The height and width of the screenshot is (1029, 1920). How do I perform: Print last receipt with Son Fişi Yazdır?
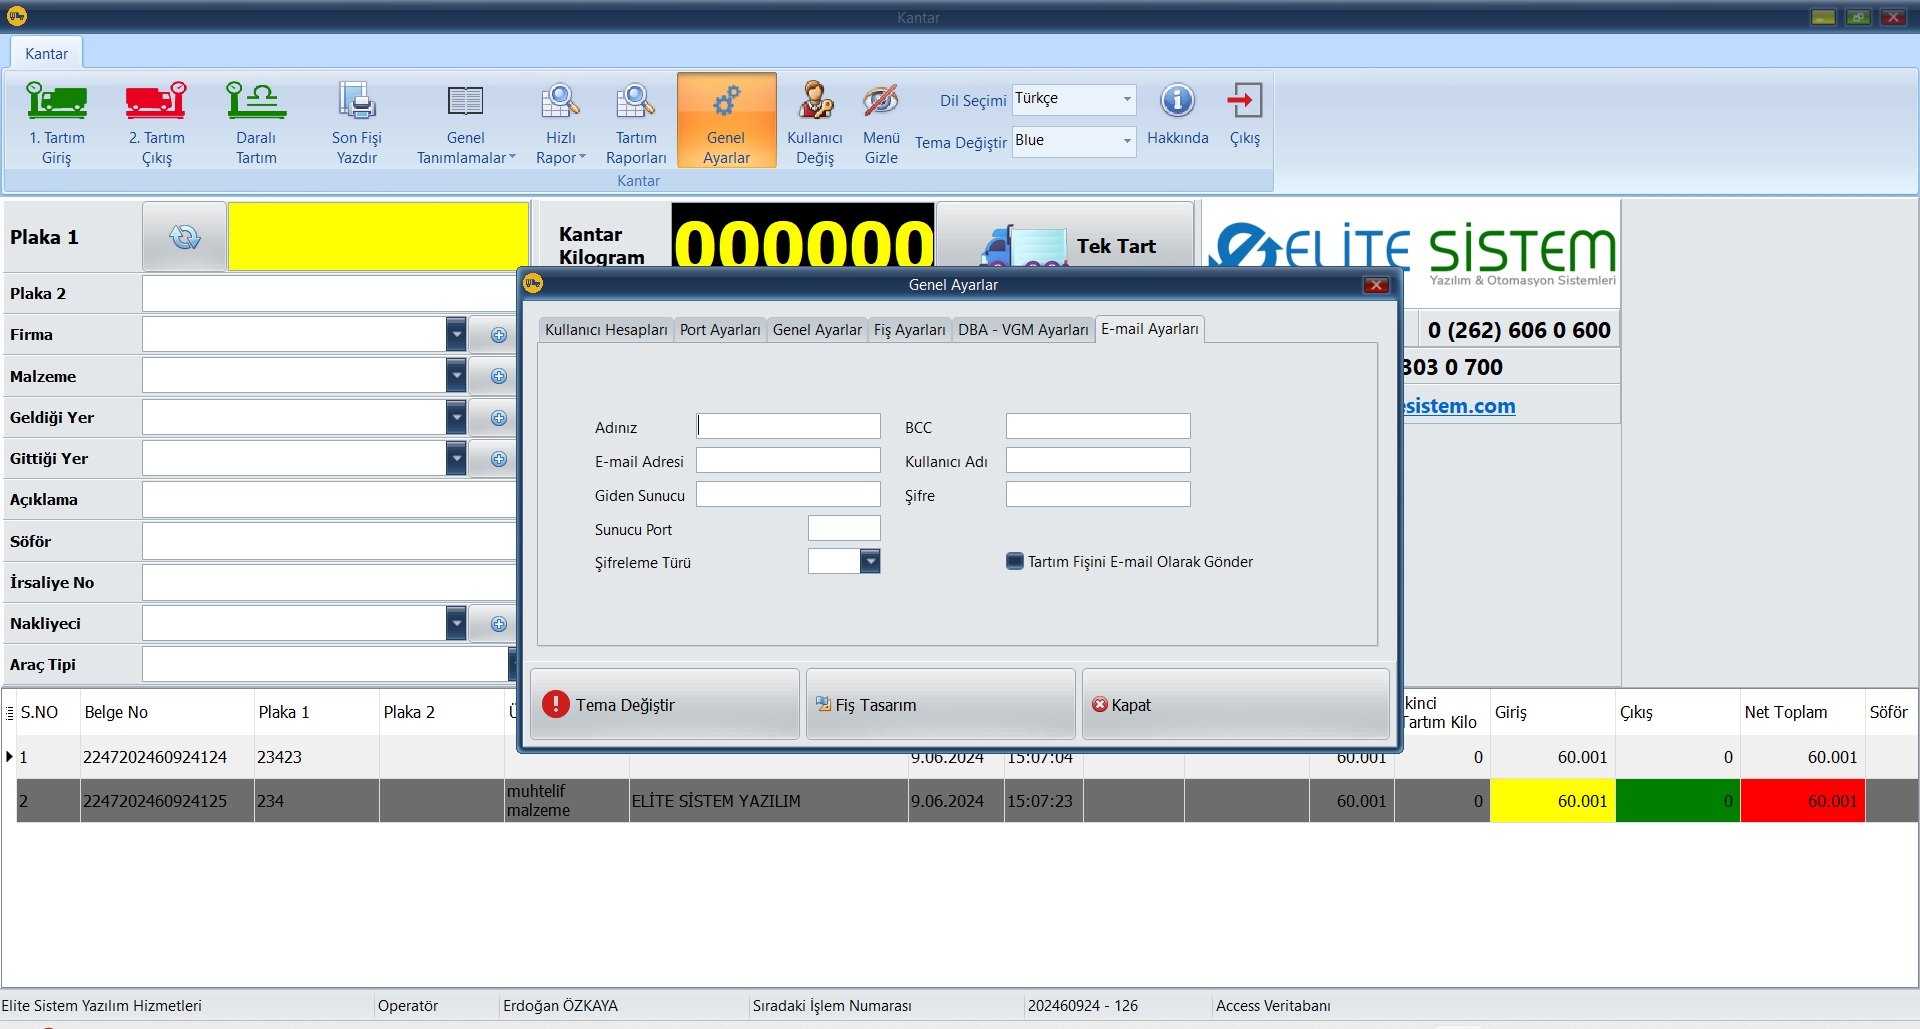[357, 102]
